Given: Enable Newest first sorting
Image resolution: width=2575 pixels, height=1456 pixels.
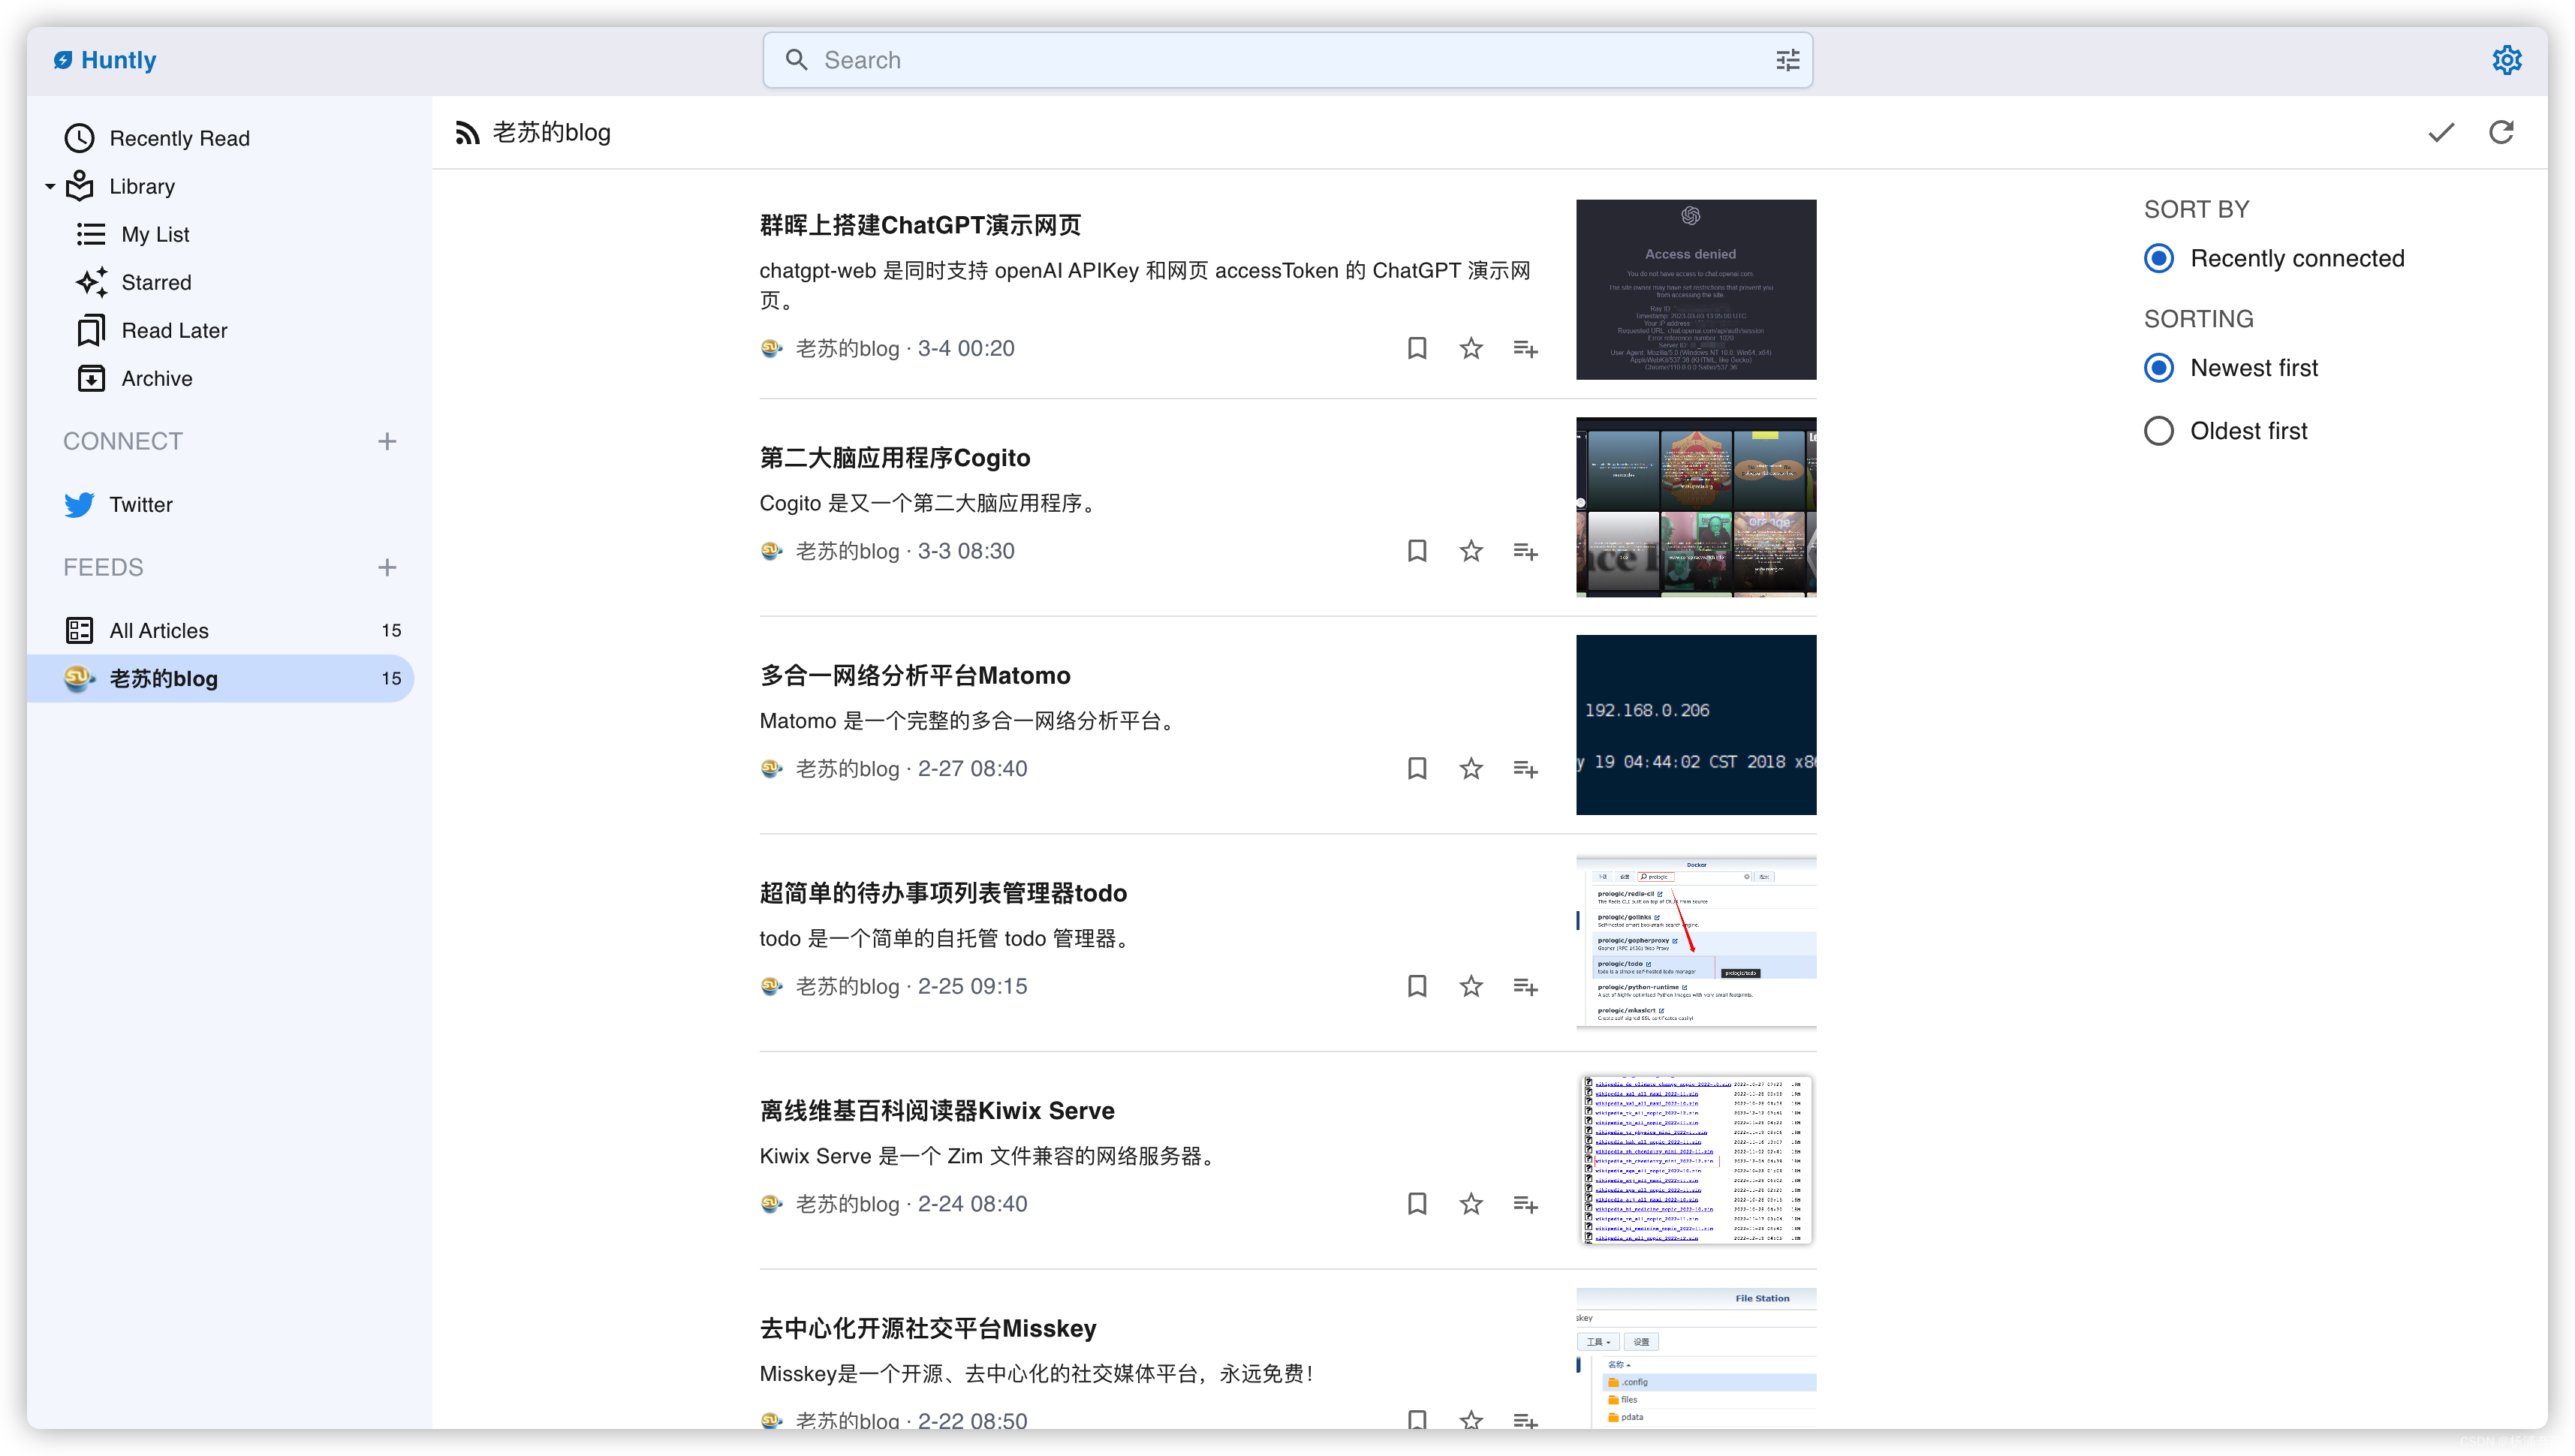Looking at the screenshot, I should (2158, 367).
